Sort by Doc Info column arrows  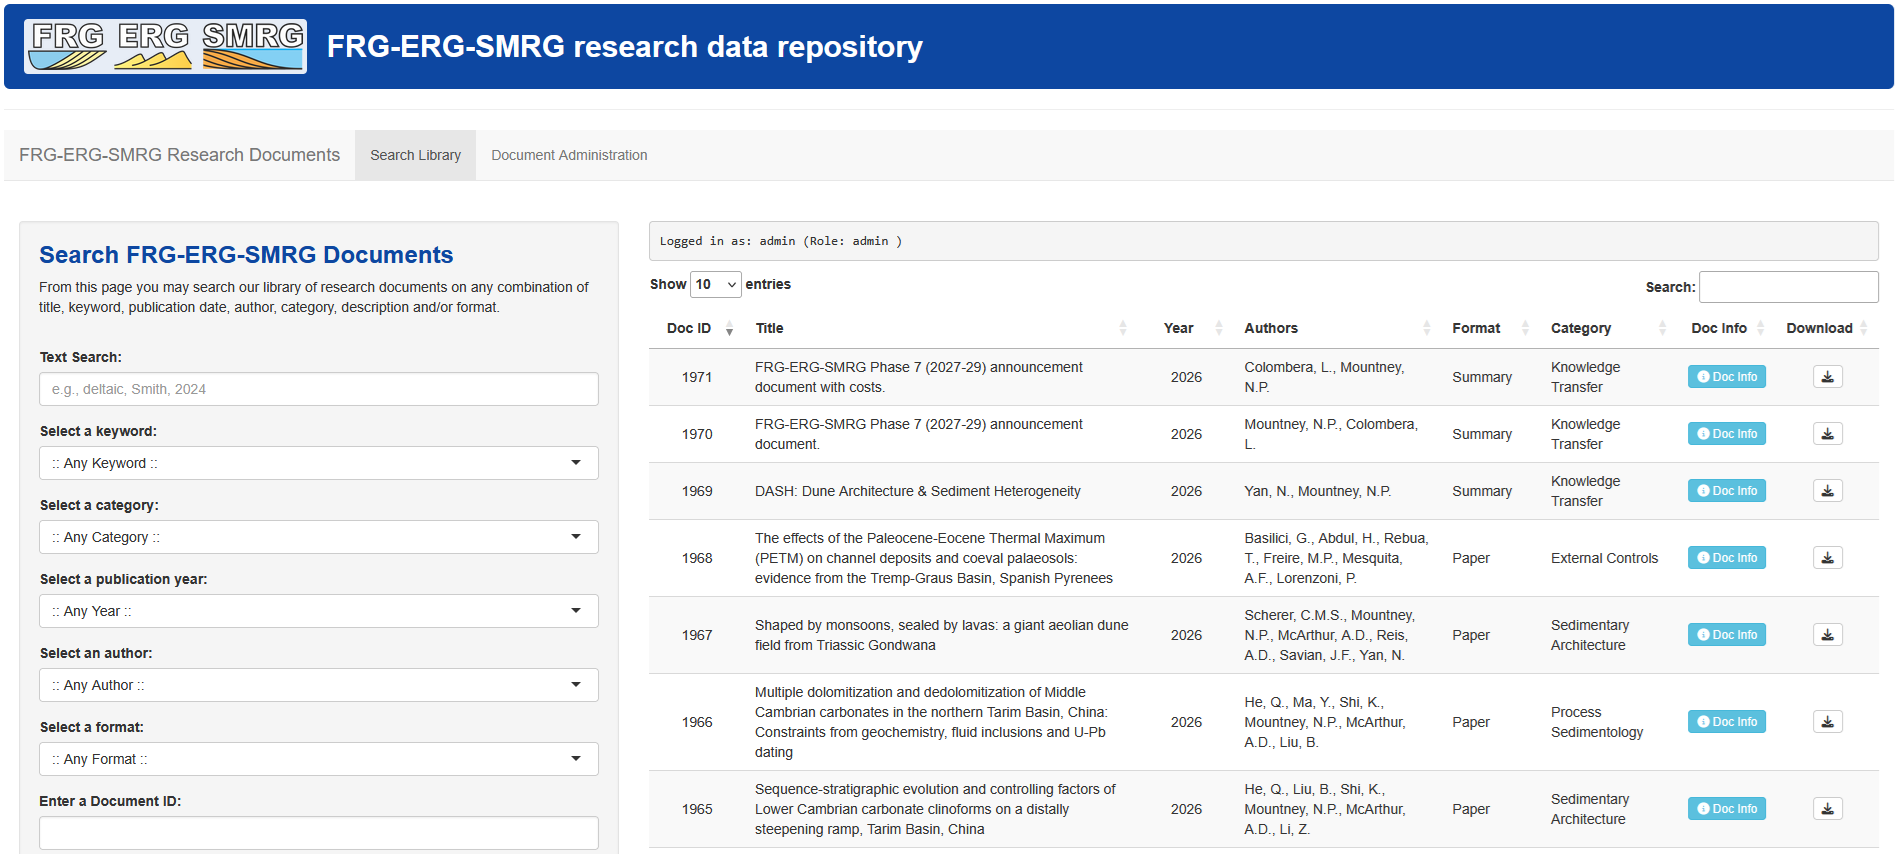click(x=1760, y=328)
